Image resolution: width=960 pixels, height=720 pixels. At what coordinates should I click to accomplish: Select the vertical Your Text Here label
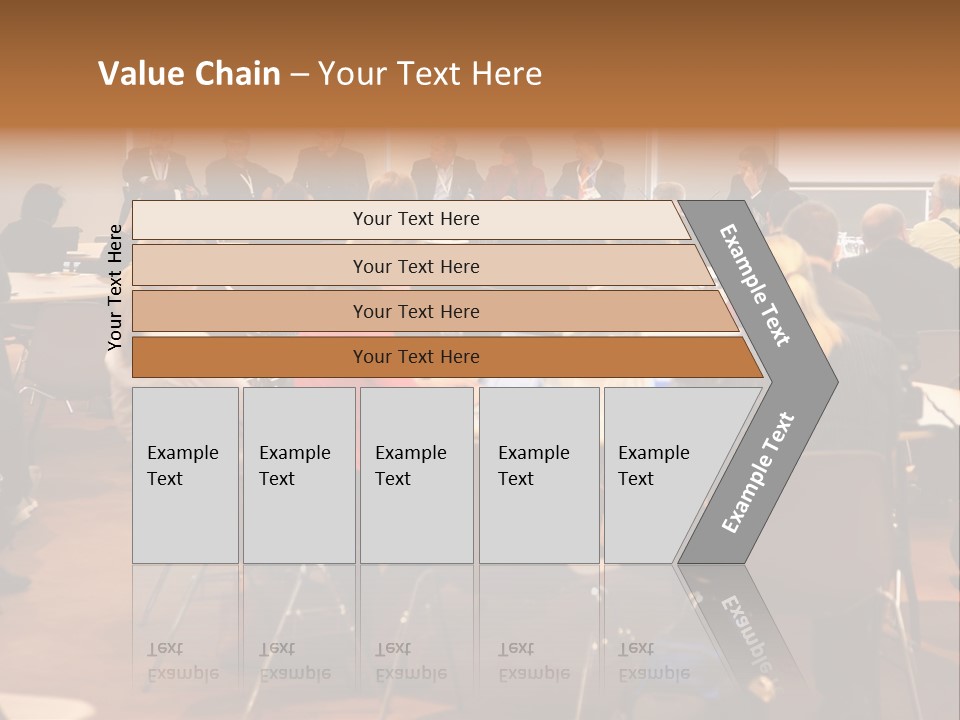(x=115, y=287)
